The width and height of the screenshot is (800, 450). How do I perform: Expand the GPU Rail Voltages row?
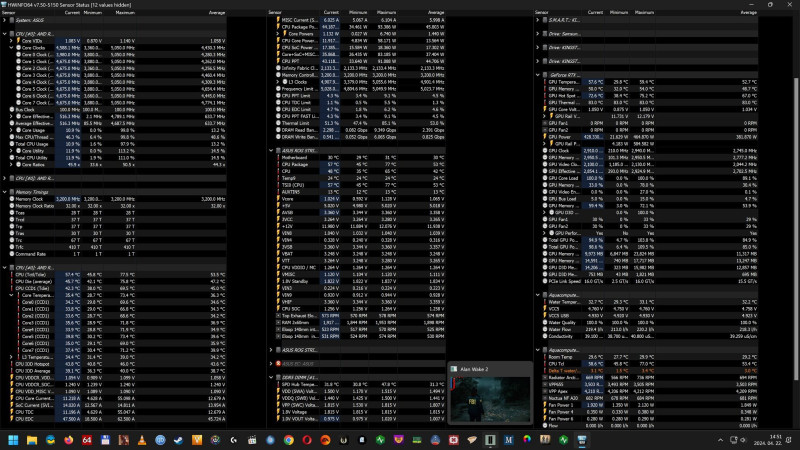pyautogui.click(x=545, y=116)
